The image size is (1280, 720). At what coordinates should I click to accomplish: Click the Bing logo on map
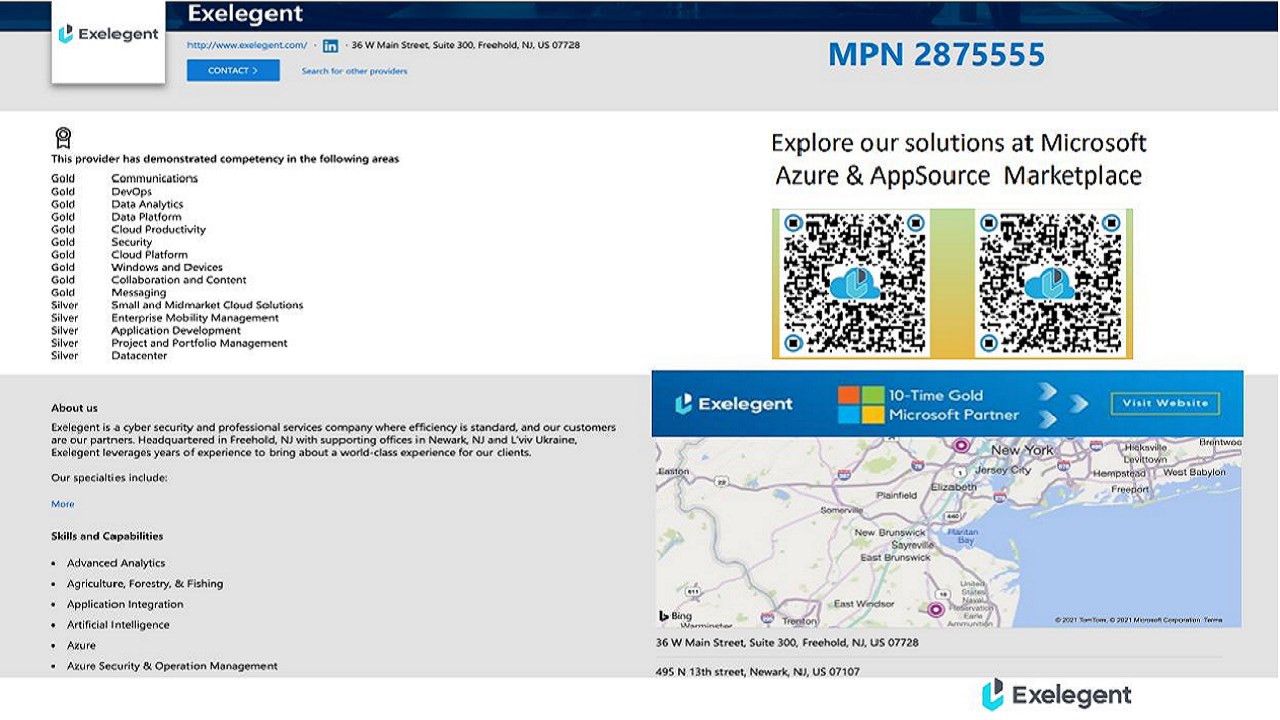[675, 616]
